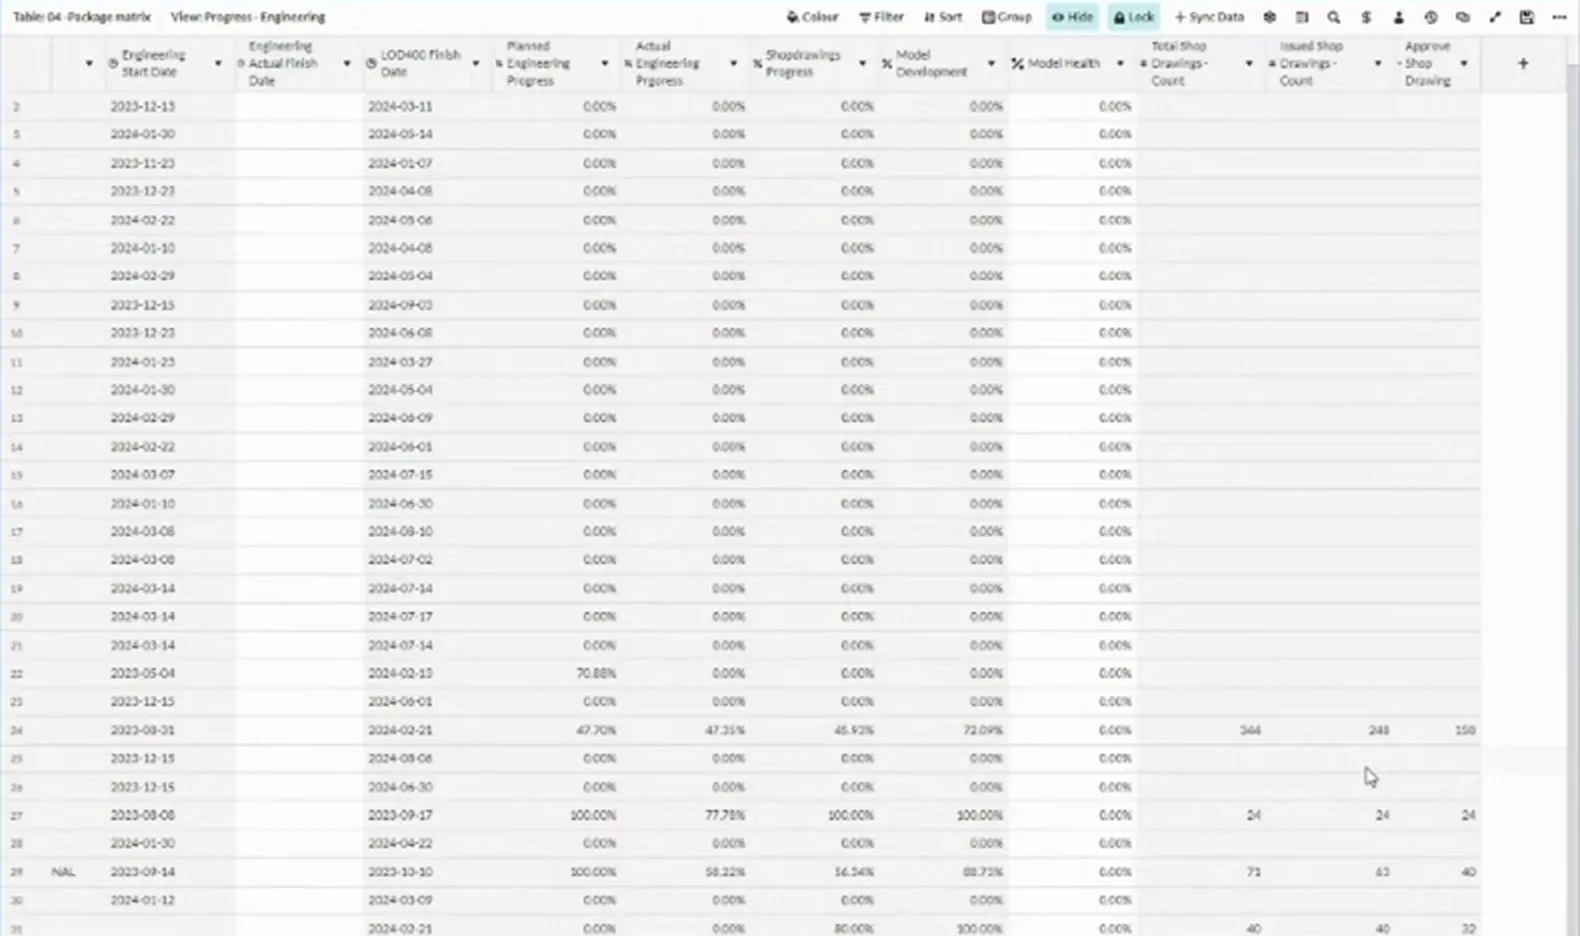
Task: Click the Sync Data button
Action: coord(1209,17)
